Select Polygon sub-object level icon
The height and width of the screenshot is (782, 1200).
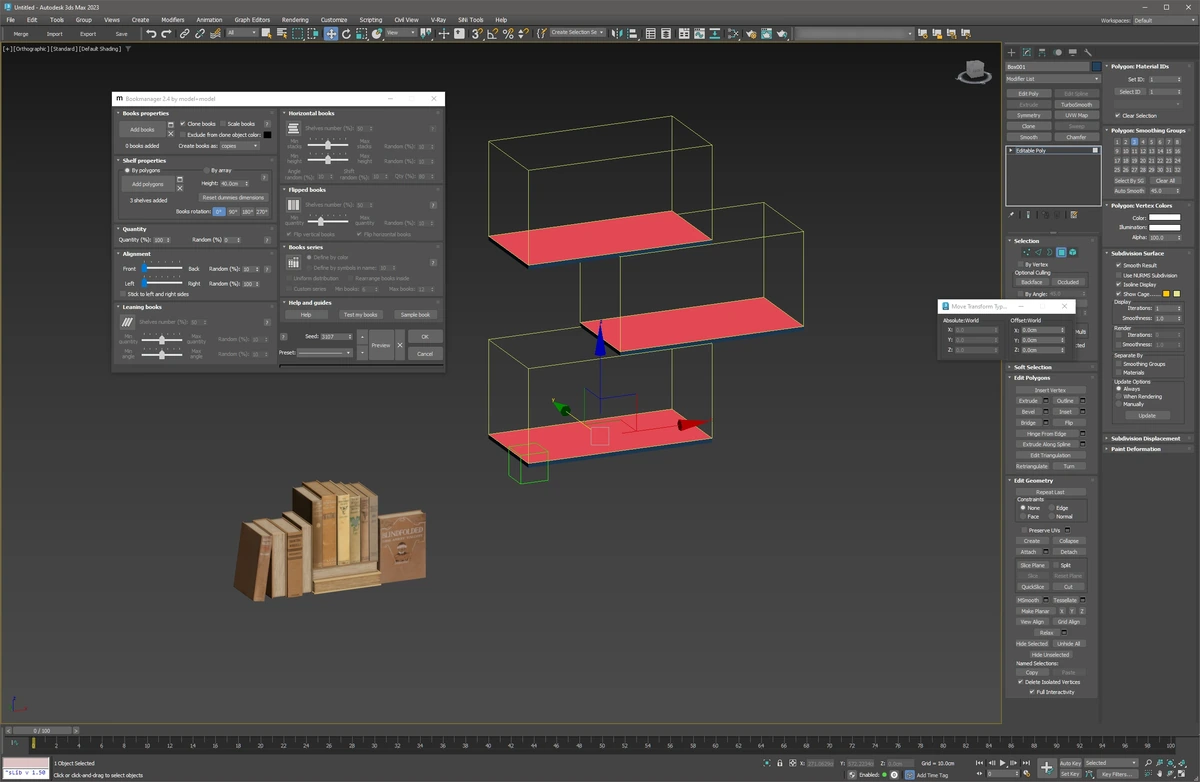[x=1061, y=252]
